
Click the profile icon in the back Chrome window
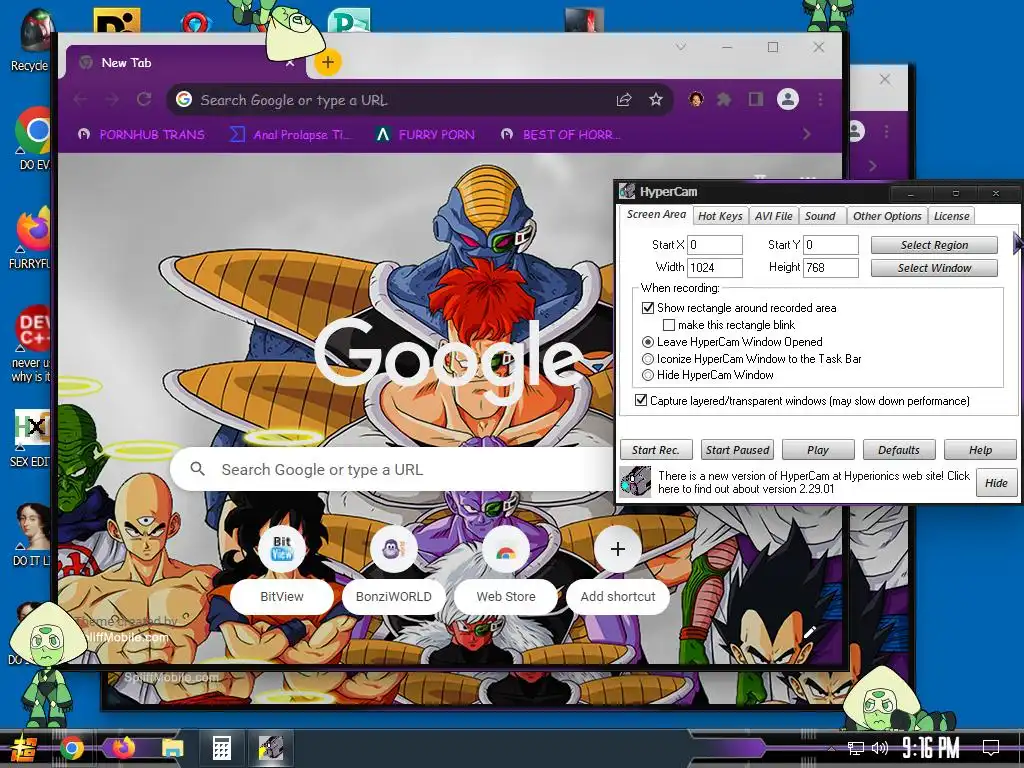click(x=856, y=131)
